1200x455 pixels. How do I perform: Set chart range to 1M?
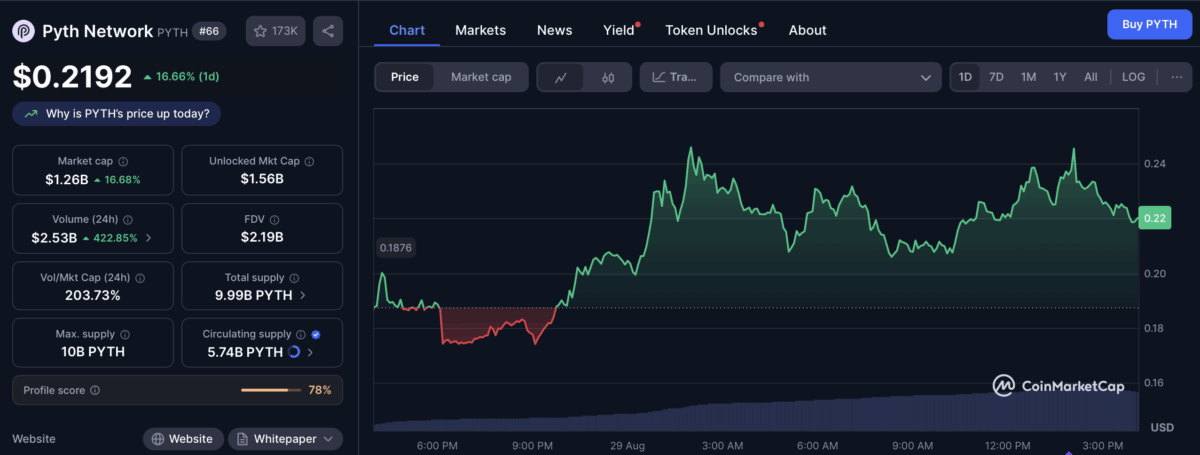coord(1028,77)
